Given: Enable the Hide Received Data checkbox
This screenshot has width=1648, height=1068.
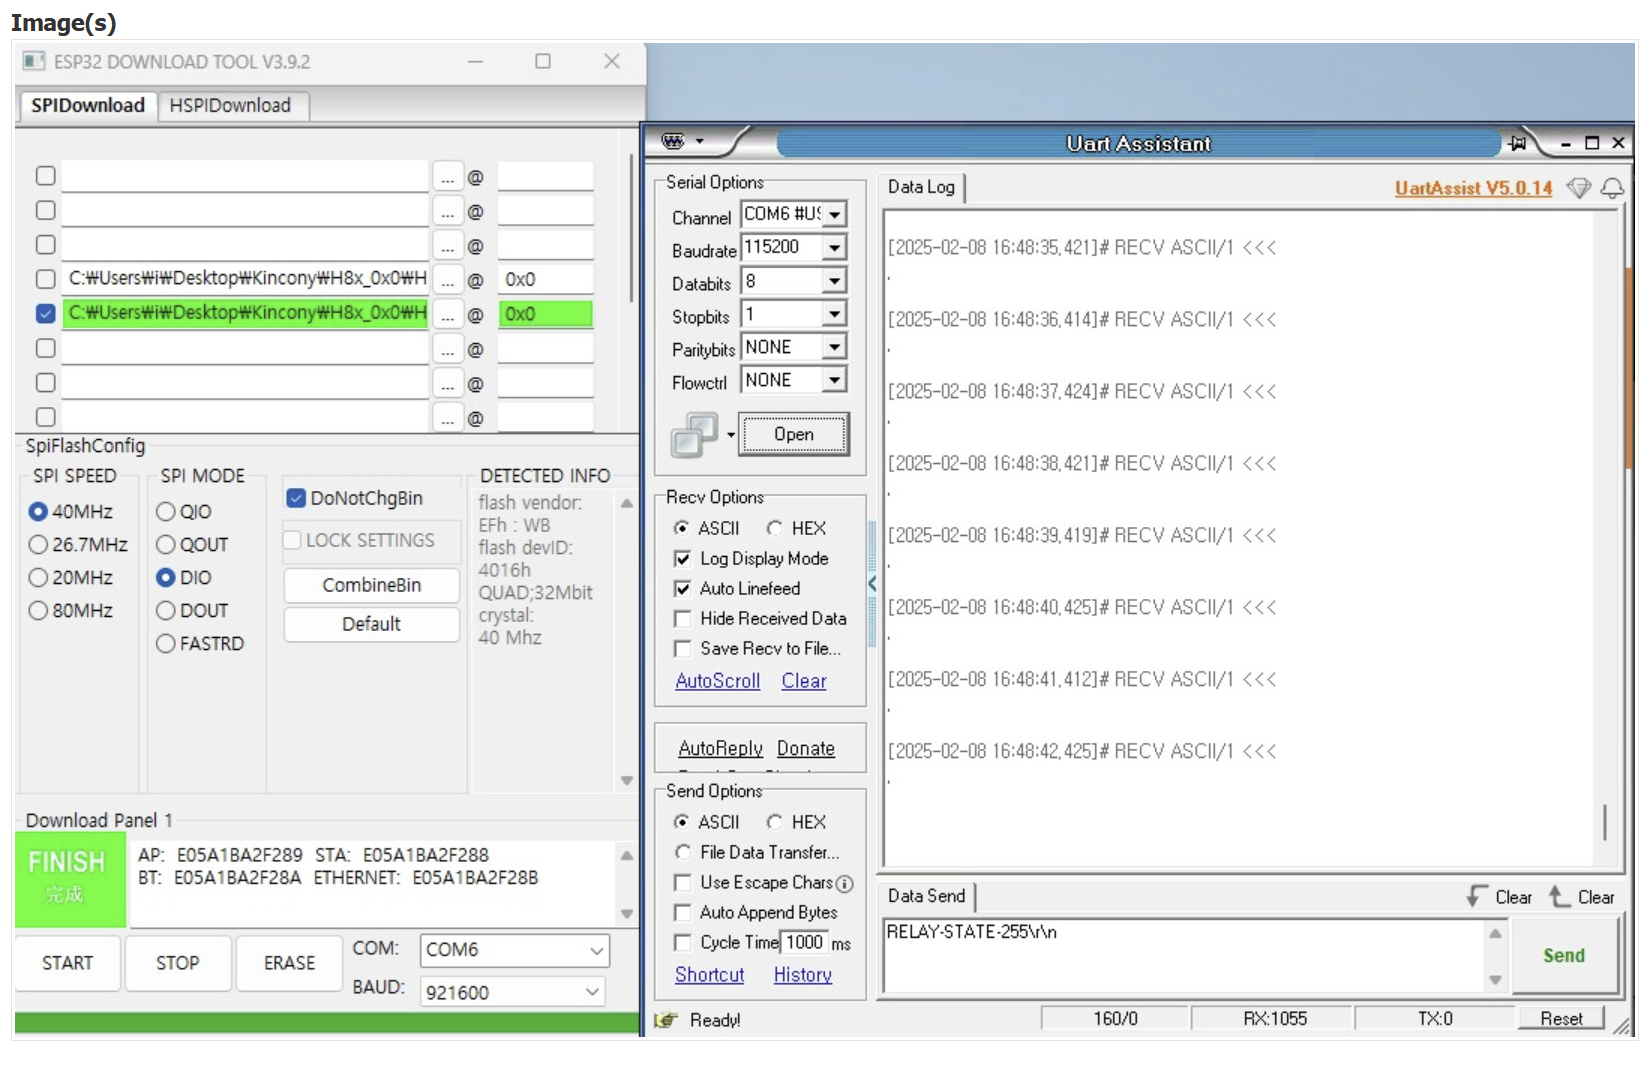Looking at the screenshot, I should [x=683, y=619].
